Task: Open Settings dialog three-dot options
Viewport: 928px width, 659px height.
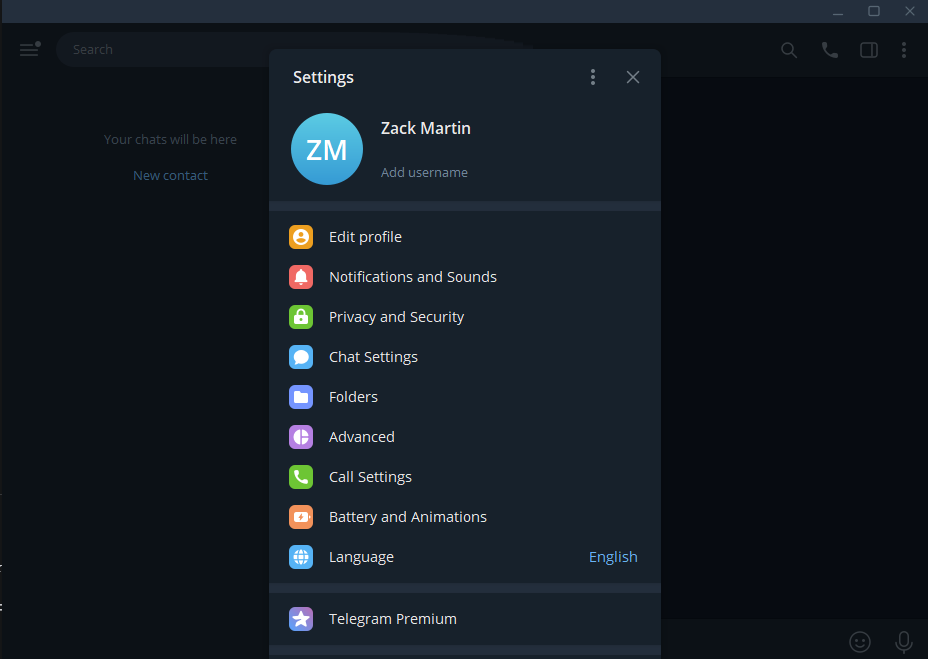Action: click(x=592, y=77)
